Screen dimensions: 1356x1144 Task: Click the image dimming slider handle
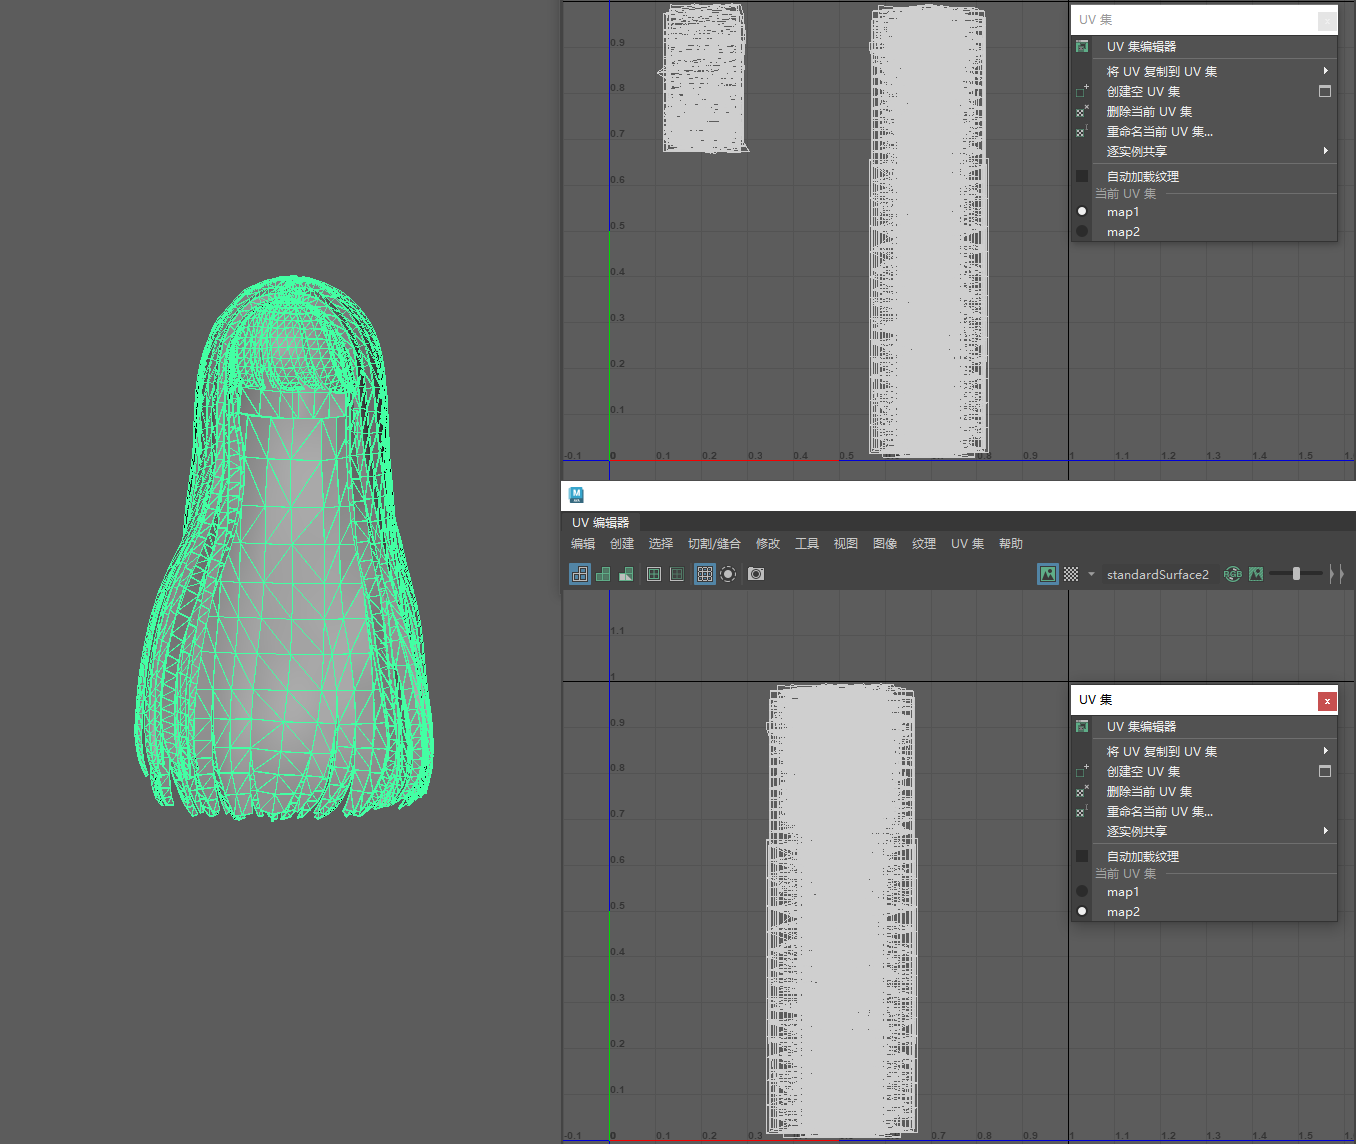[1296, 574]
